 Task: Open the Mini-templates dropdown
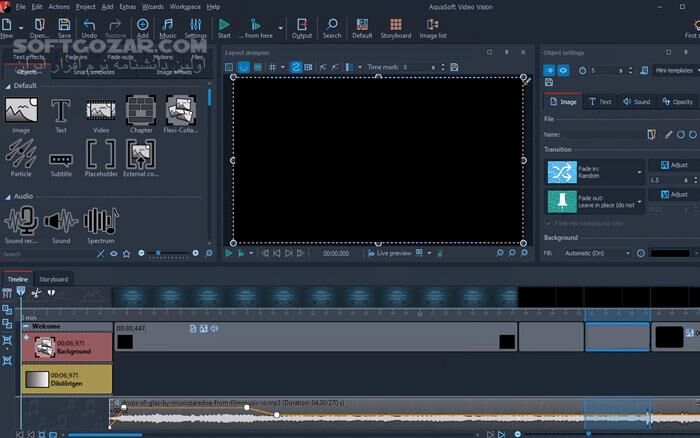[x=676, y=71]
